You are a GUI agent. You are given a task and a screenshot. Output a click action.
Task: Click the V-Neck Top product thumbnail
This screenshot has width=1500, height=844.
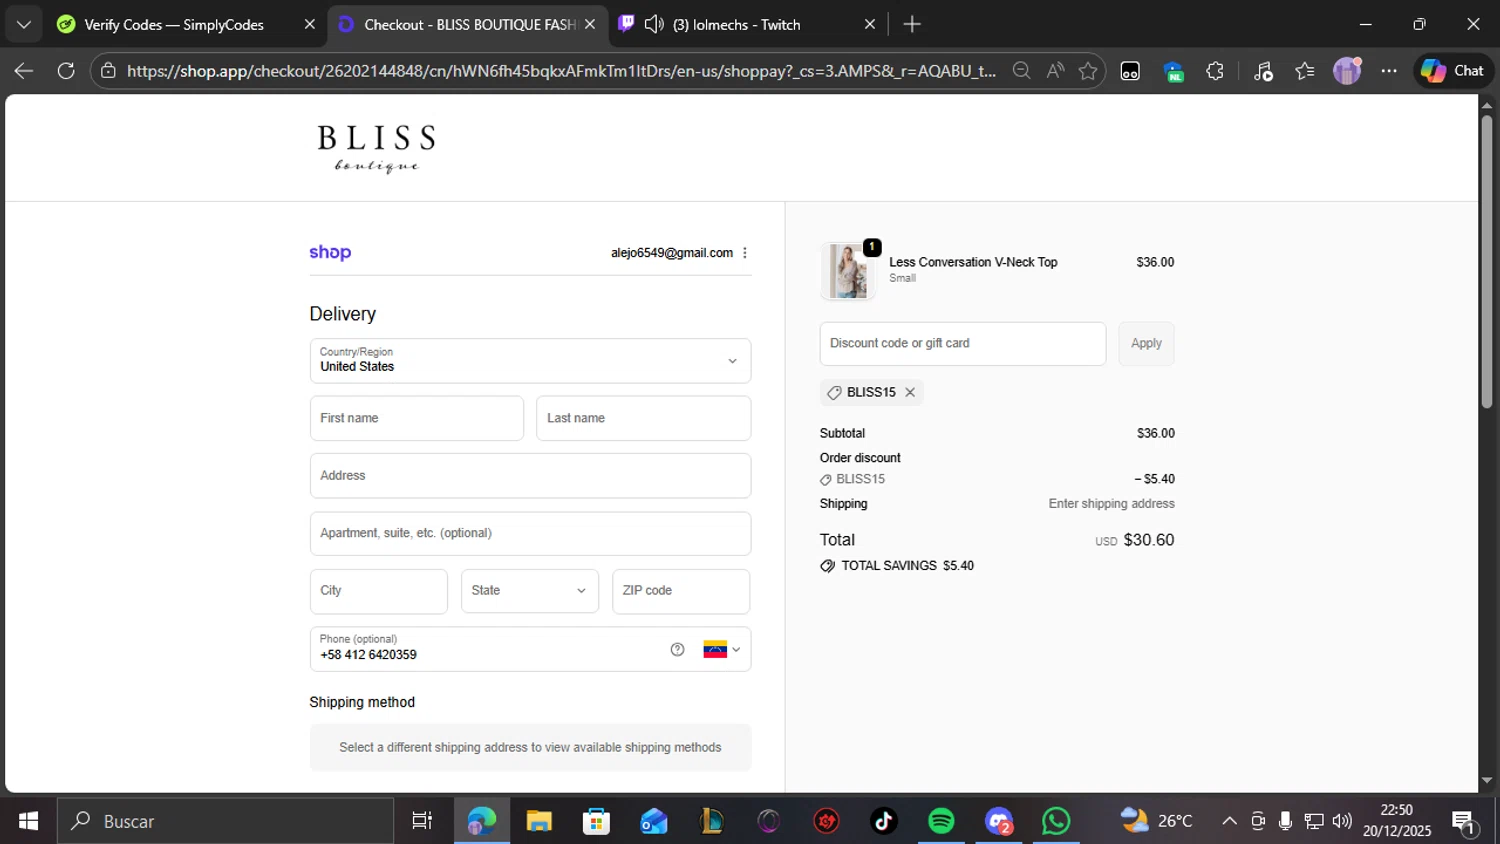[848, 271]
